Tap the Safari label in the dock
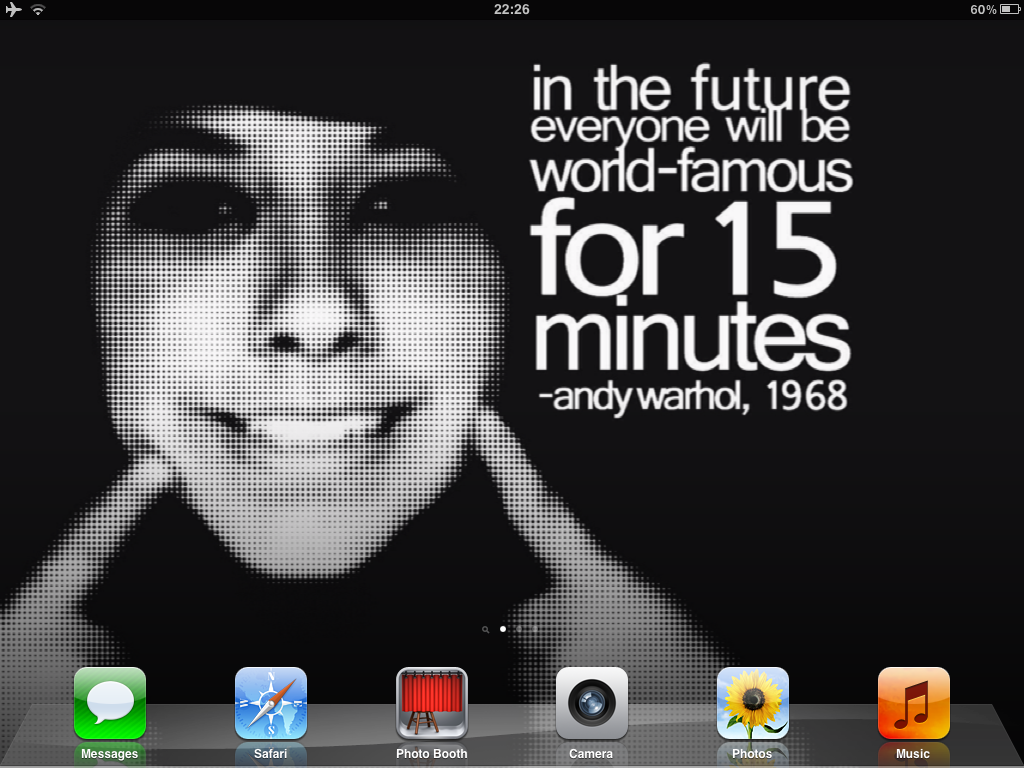This screenshot has height=768, width=1024. [270, 754]
